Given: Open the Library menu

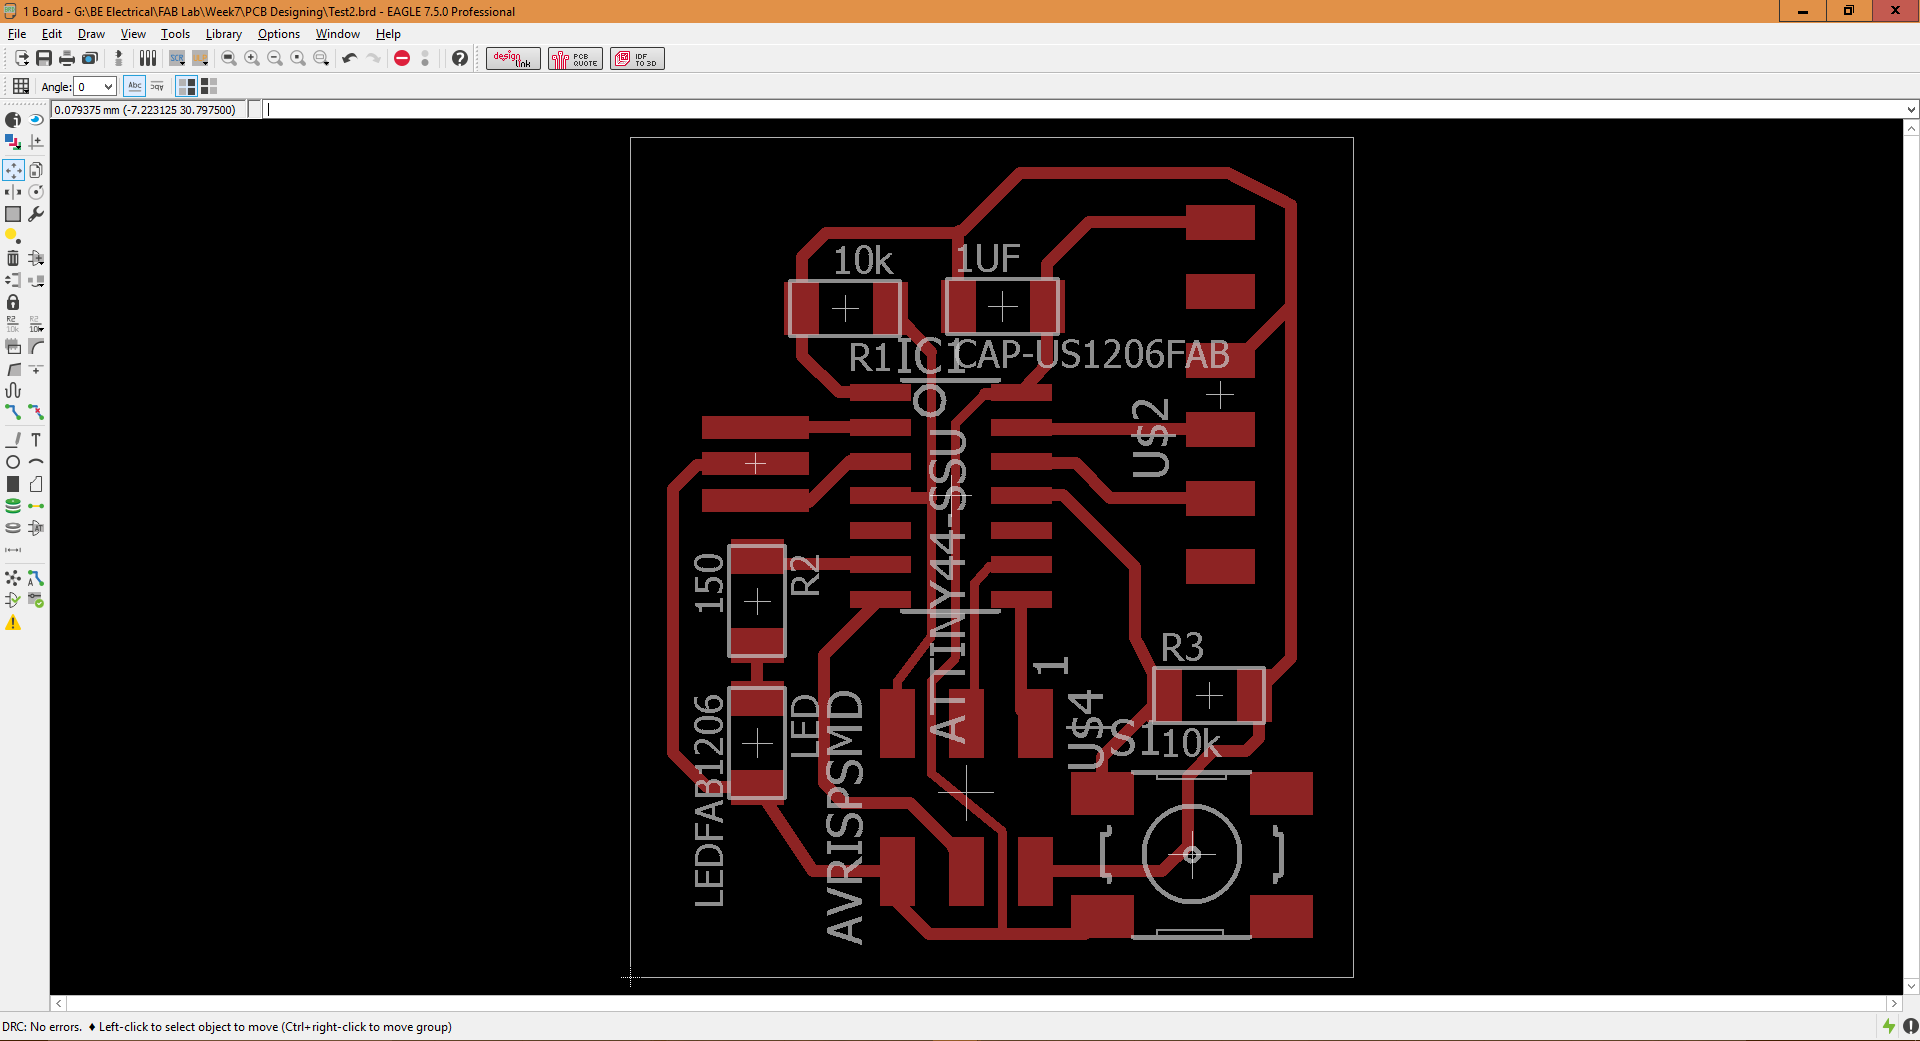Looking at the screenshot, I should [224, 34].
